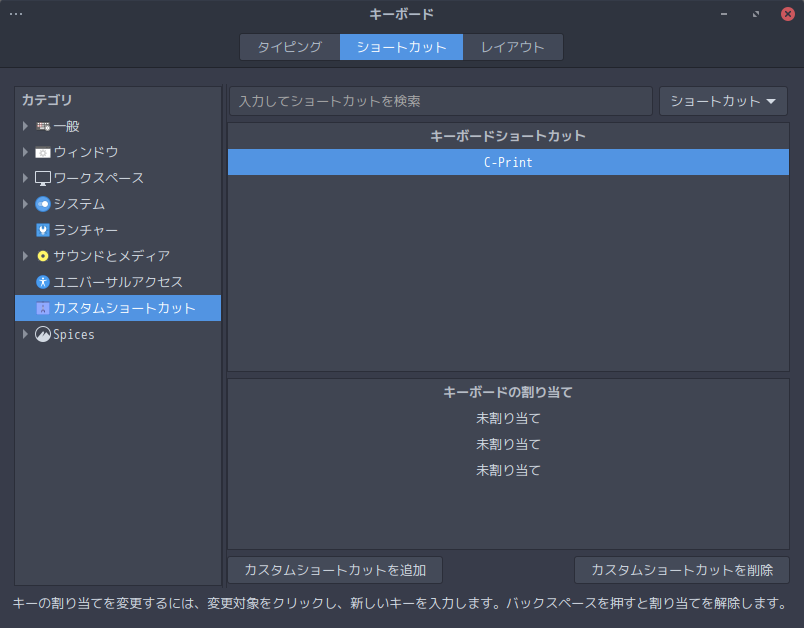Expand the Spices category
Image resolution: width=804 pixels, height=628 pixels.
click(x=25, y=334)
